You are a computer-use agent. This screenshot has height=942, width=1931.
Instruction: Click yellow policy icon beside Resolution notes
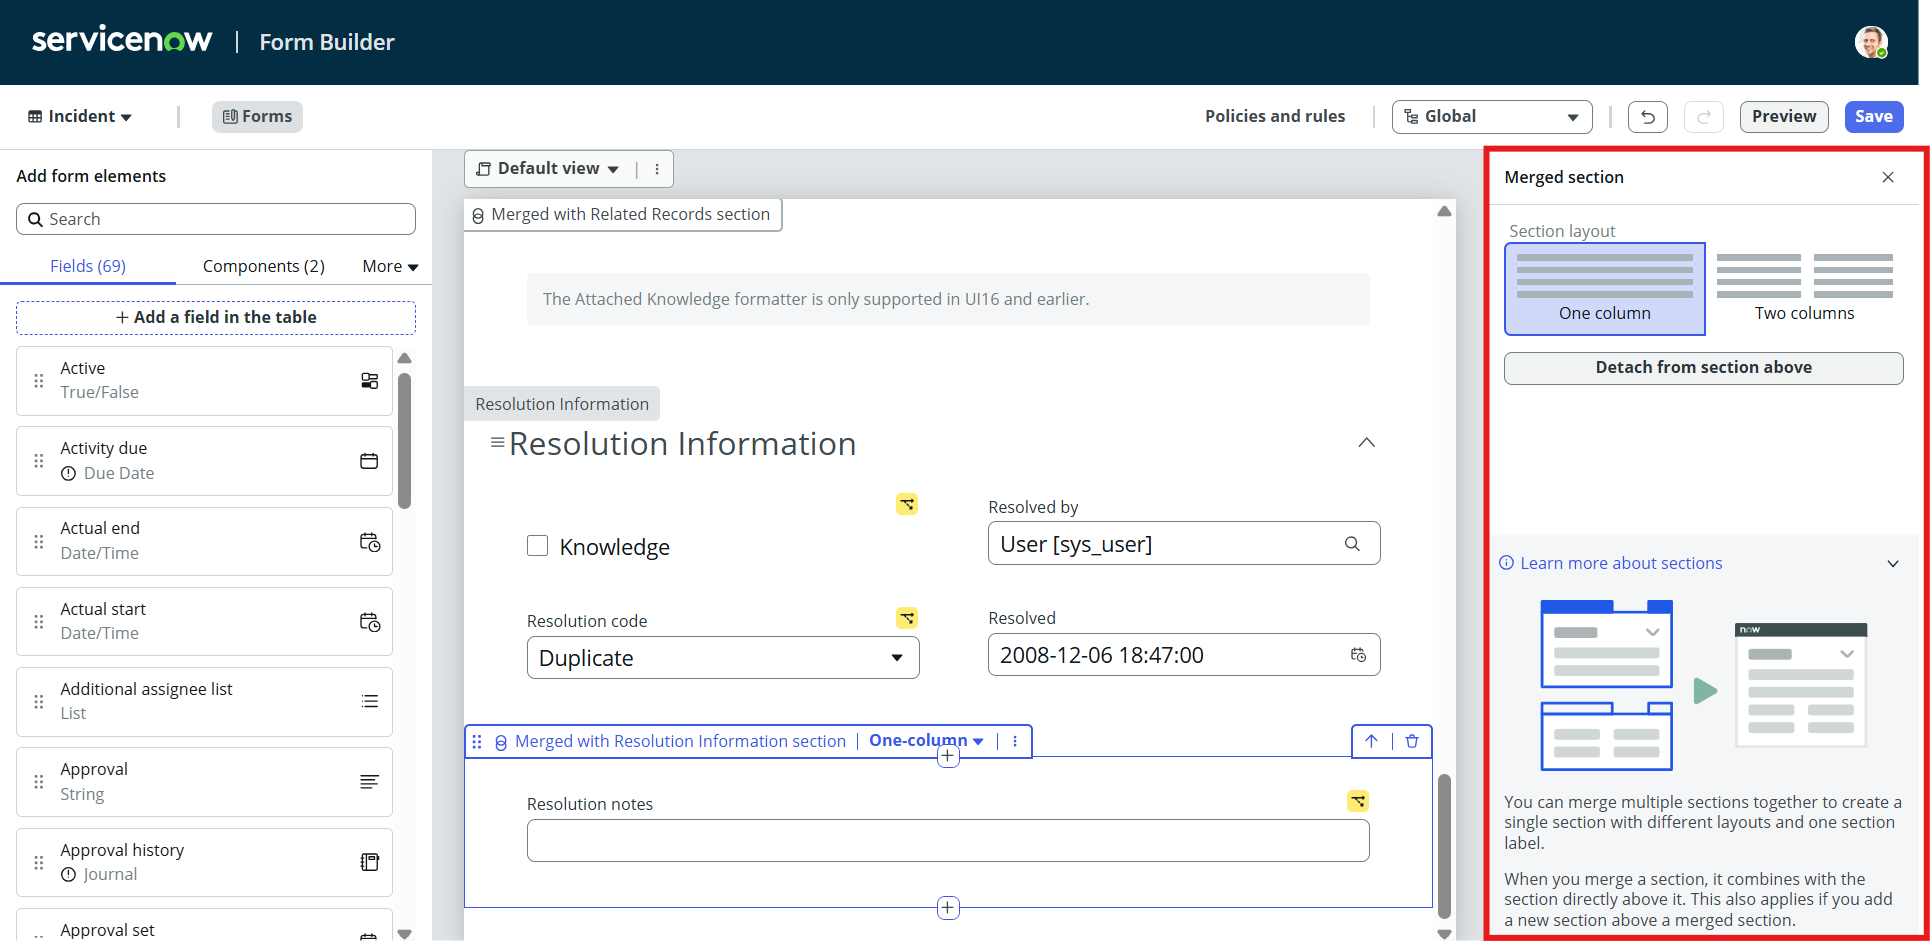click(1358, 801)
